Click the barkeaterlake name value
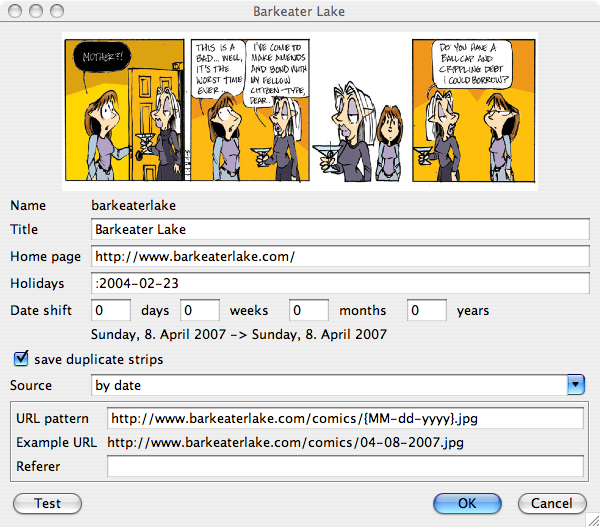This screenshot has width=600, height=527. 134,206
